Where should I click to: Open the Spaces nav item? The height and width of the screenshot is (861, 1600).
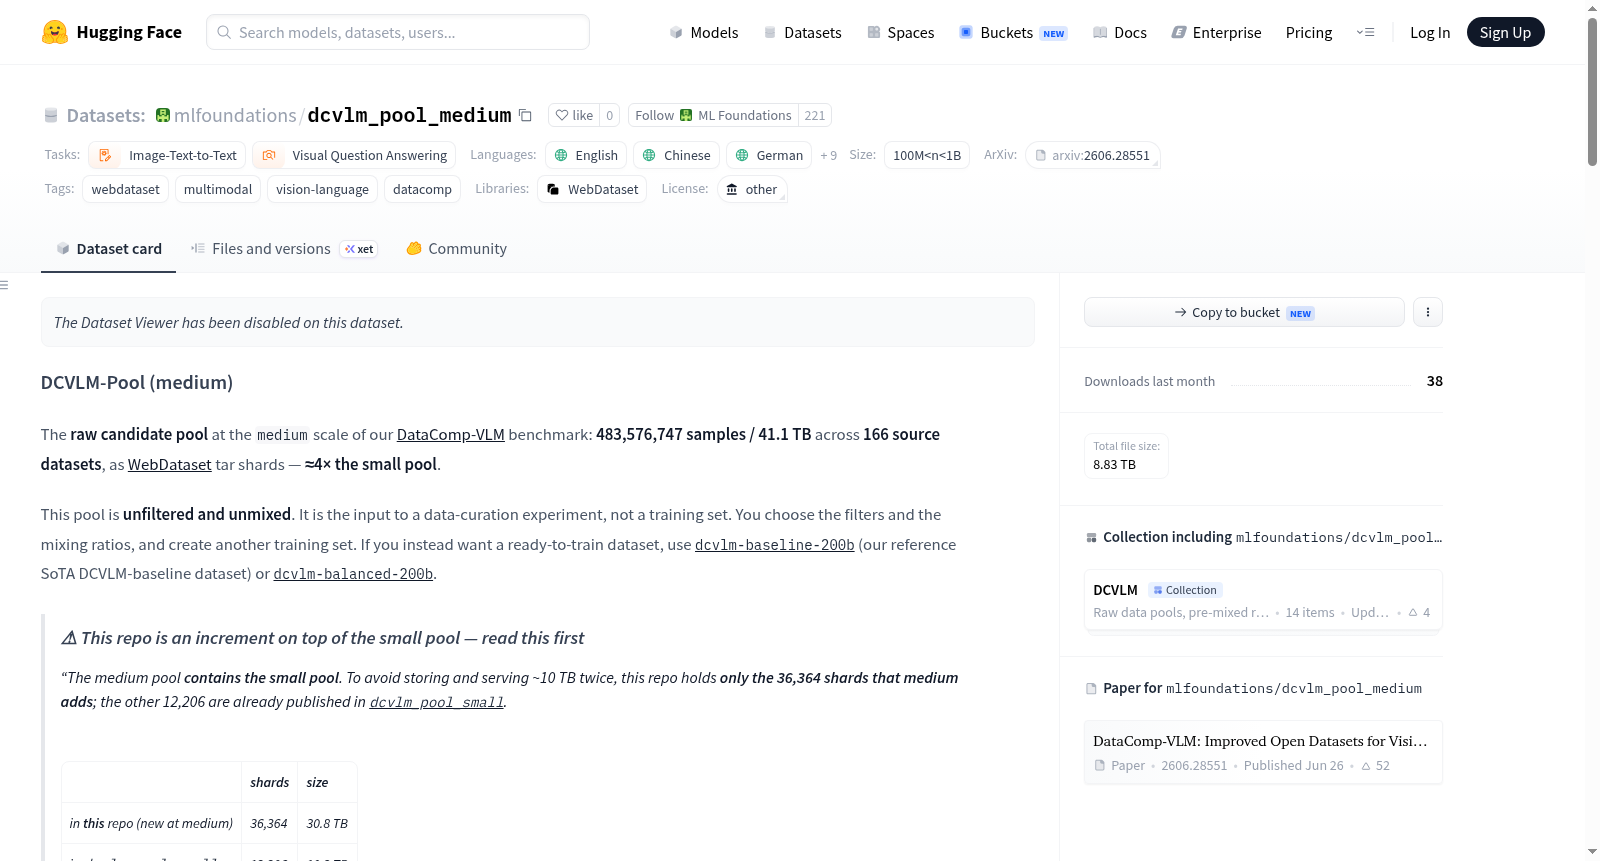900,32
